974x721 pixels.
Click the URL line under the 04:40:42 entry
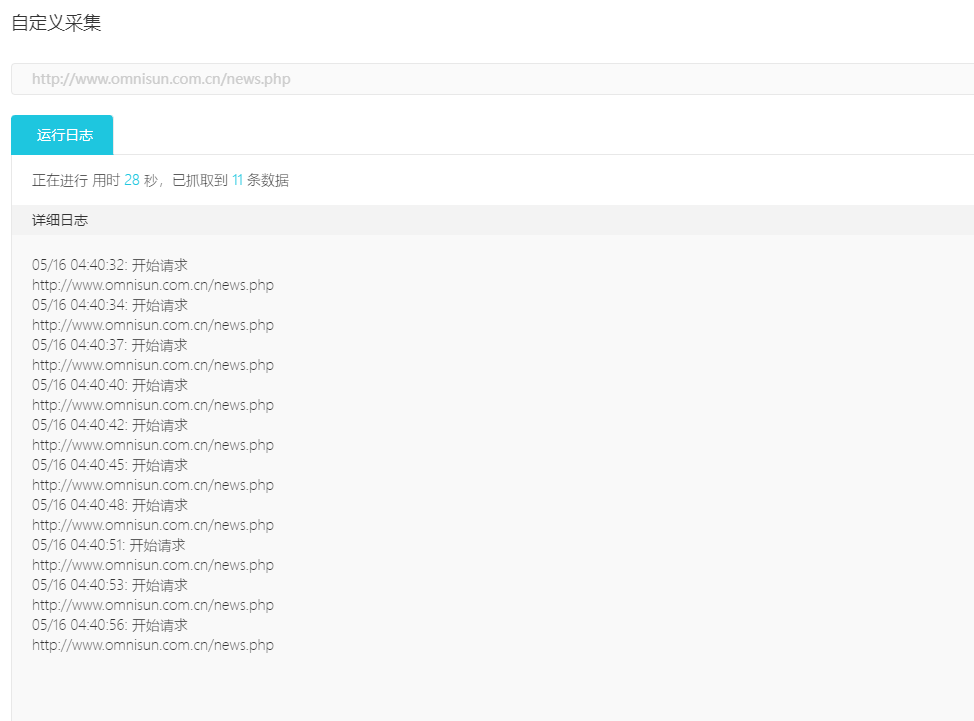coord(153,445)
